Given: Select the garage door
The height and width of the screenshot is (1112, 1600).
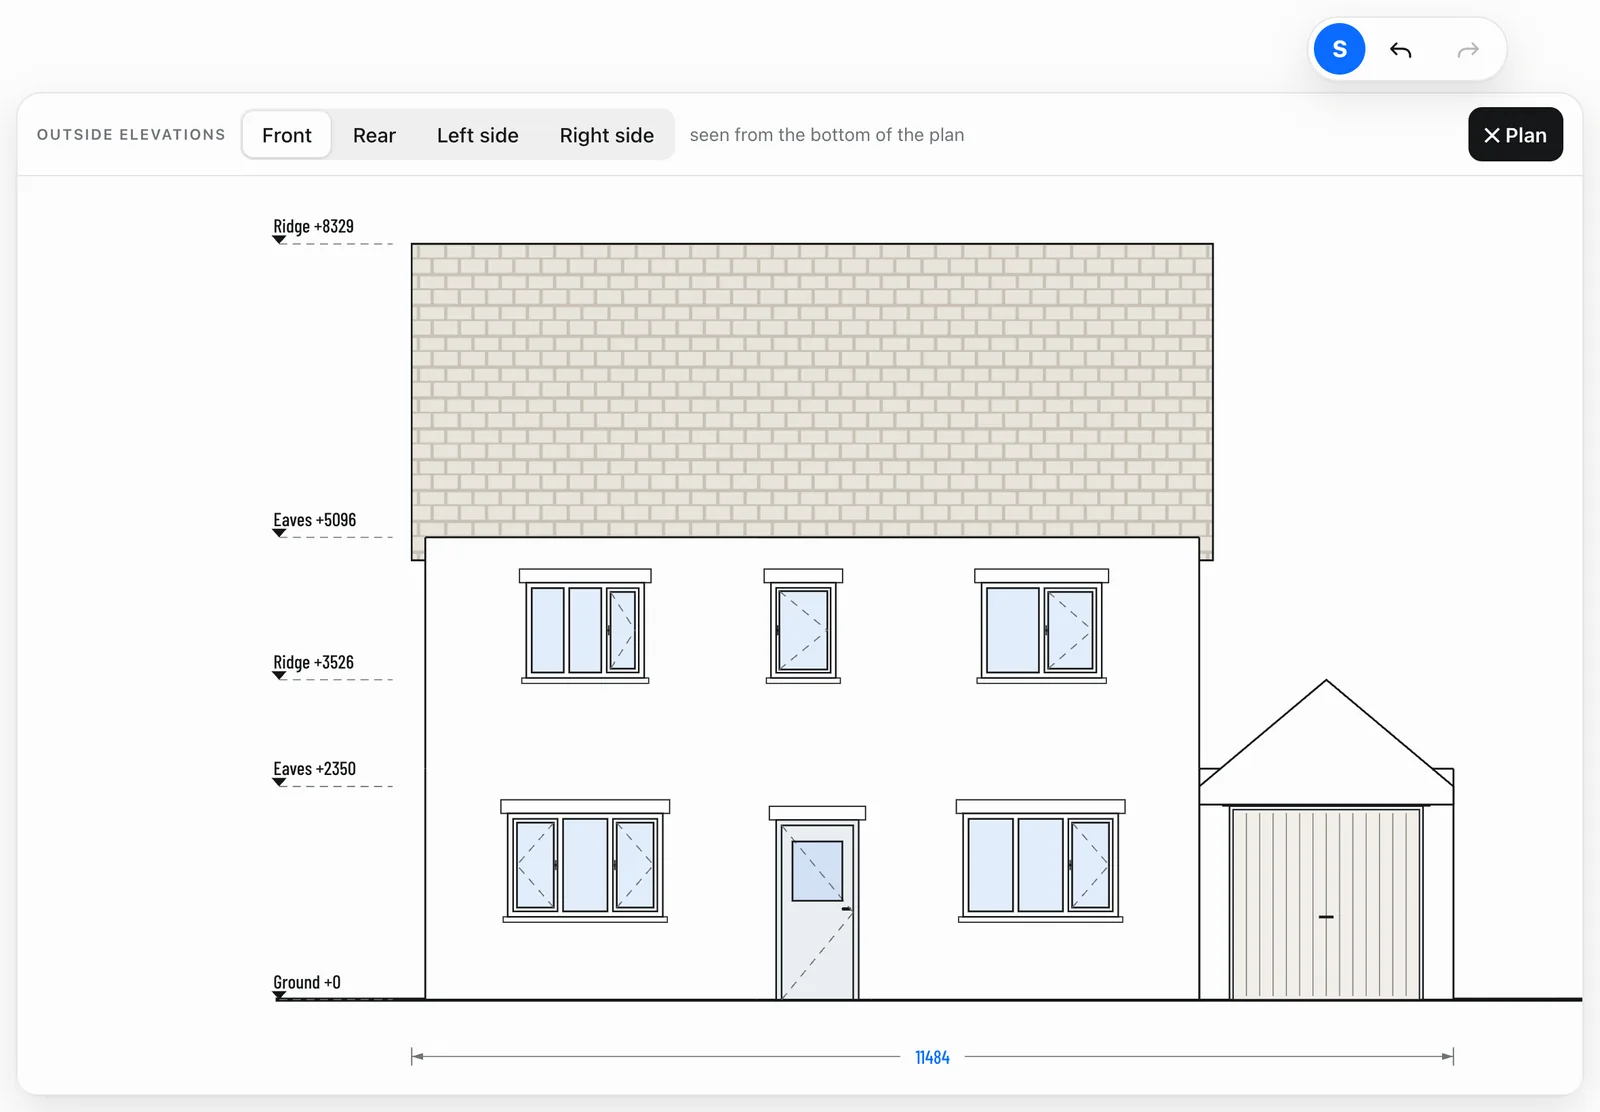Looking at the screenshot, I should click(1326, 903).
